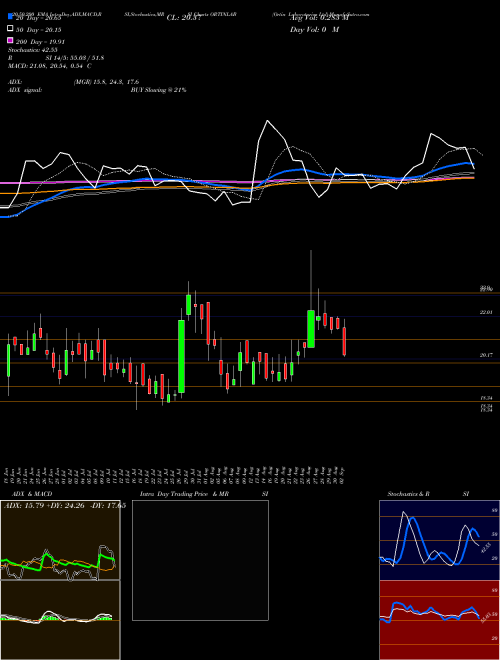Open the ADX indicator chart panel
This screenshot has width=500, height=660.
[60, 540]
